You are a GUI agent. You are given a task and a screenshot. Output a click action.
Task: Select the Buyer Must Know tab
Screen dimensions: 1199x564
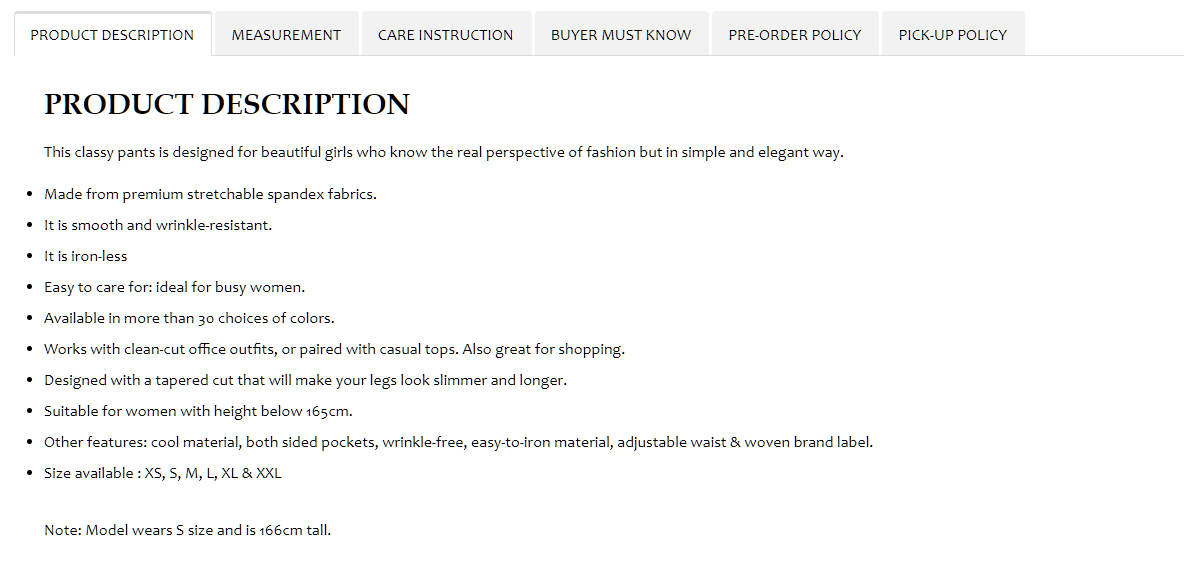[x=621, y=34]
